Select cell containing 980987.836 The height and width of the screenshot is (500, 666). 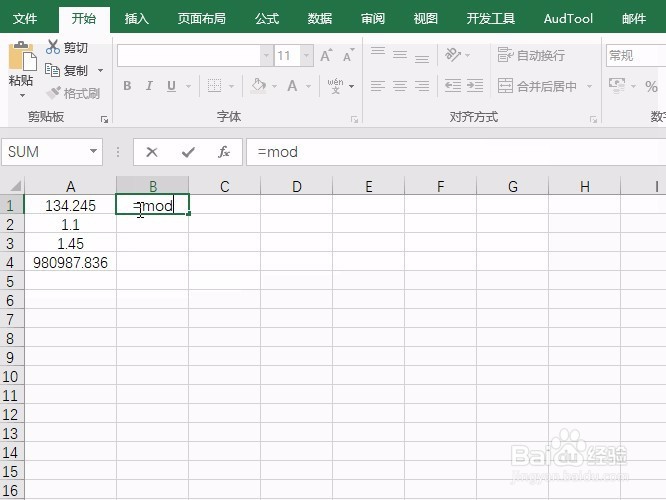coord(71,263)
